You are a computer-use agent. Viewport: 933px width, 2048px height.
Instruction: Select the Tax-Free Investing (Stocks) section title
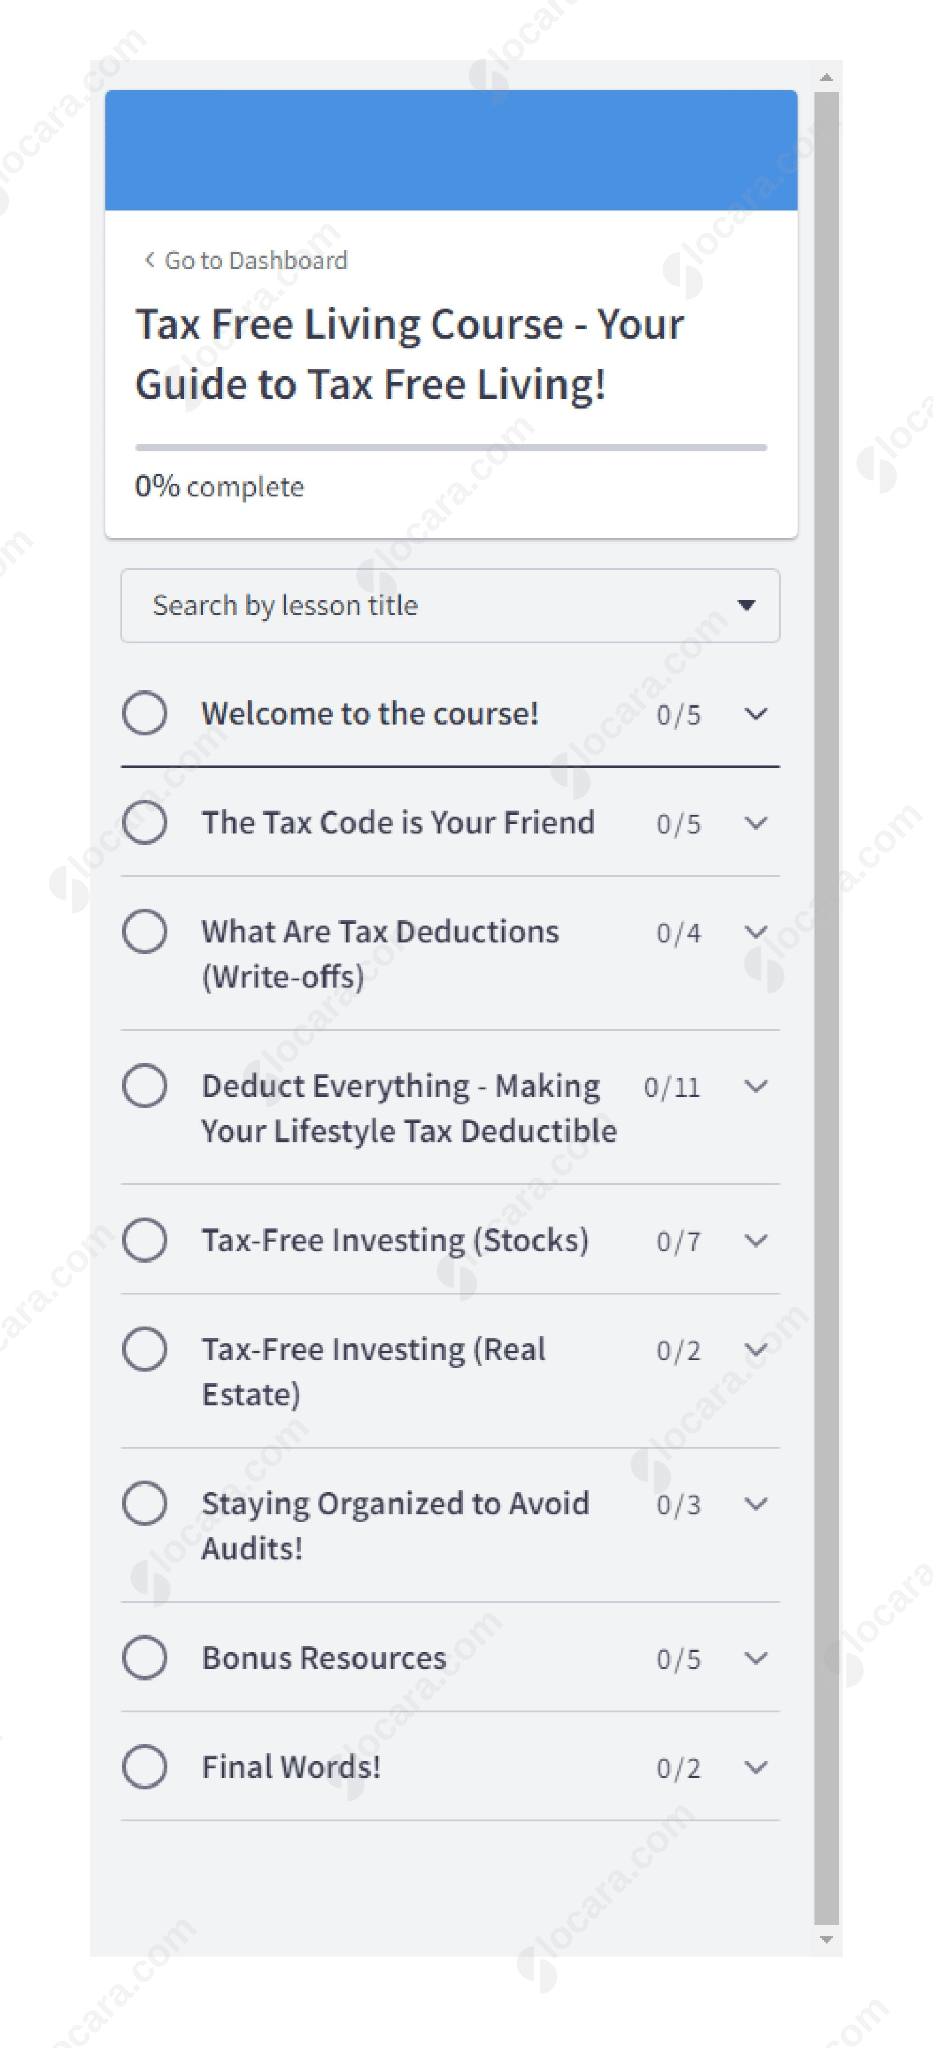pyautogui.click(x=394, y=1239)
